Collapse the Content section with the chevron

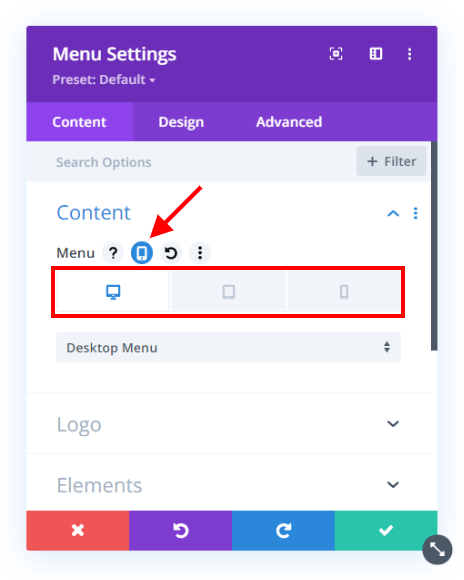click(393, 213)
